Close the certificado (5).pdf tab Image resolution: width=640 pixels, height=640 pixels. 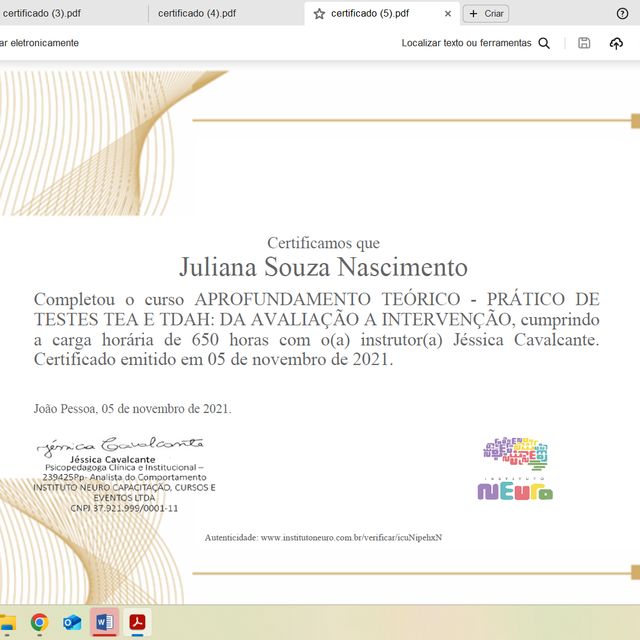448,14
